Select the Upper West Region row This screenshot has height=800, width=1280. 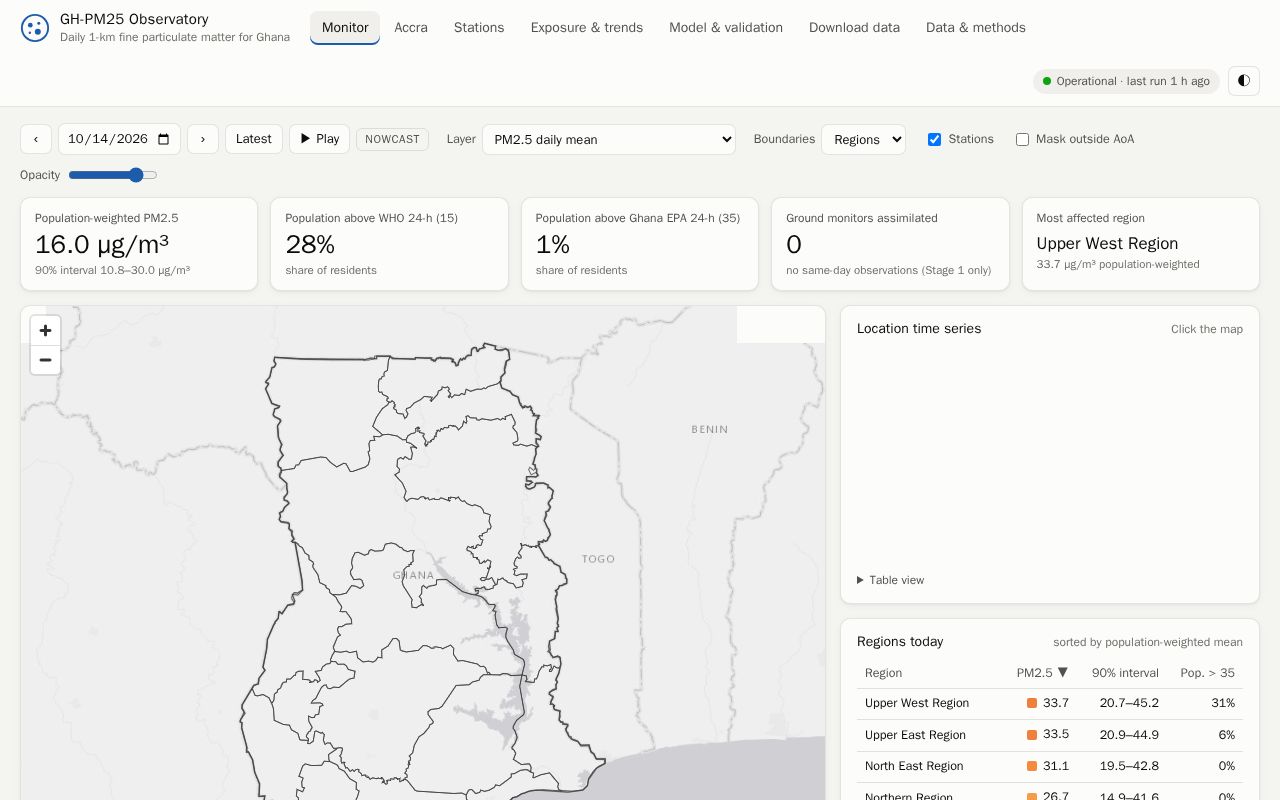pyautogui.click(x=1050, y=704)
